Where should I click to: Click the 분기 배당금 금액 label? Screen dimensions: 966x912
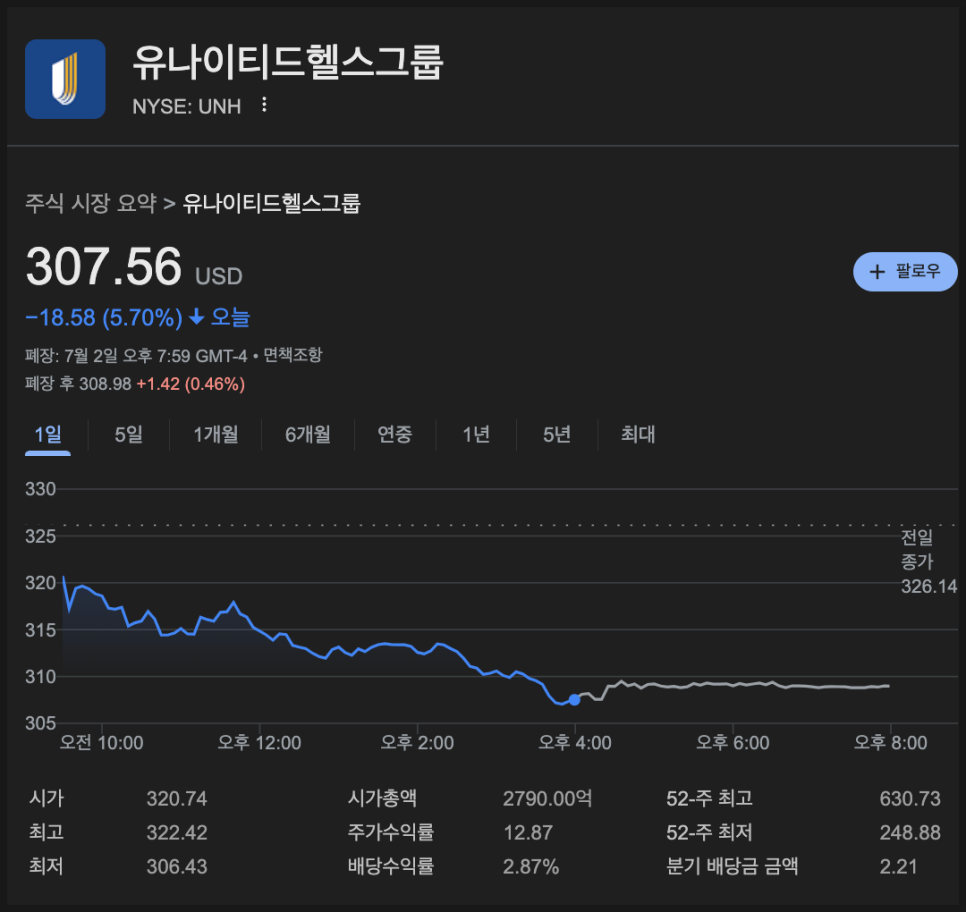(732, 866)
